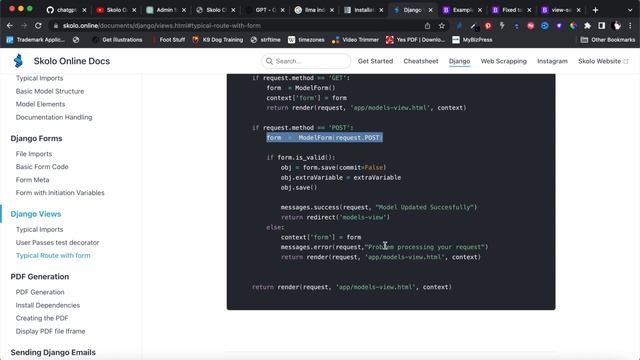Click the Skolo Online Docs title
This screenshot has height=360, width=640.
72,61
